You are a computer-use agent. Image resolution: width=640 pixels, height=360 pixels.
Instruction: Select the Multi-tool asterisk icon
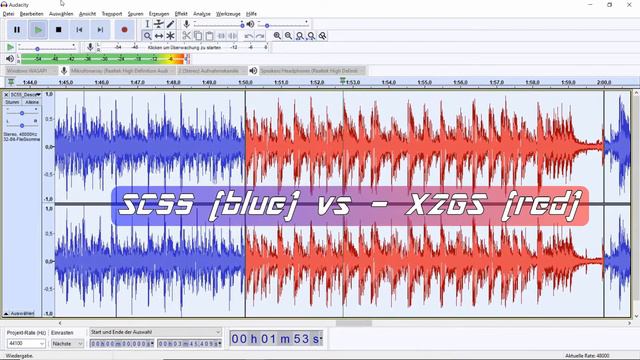(170, 36)
